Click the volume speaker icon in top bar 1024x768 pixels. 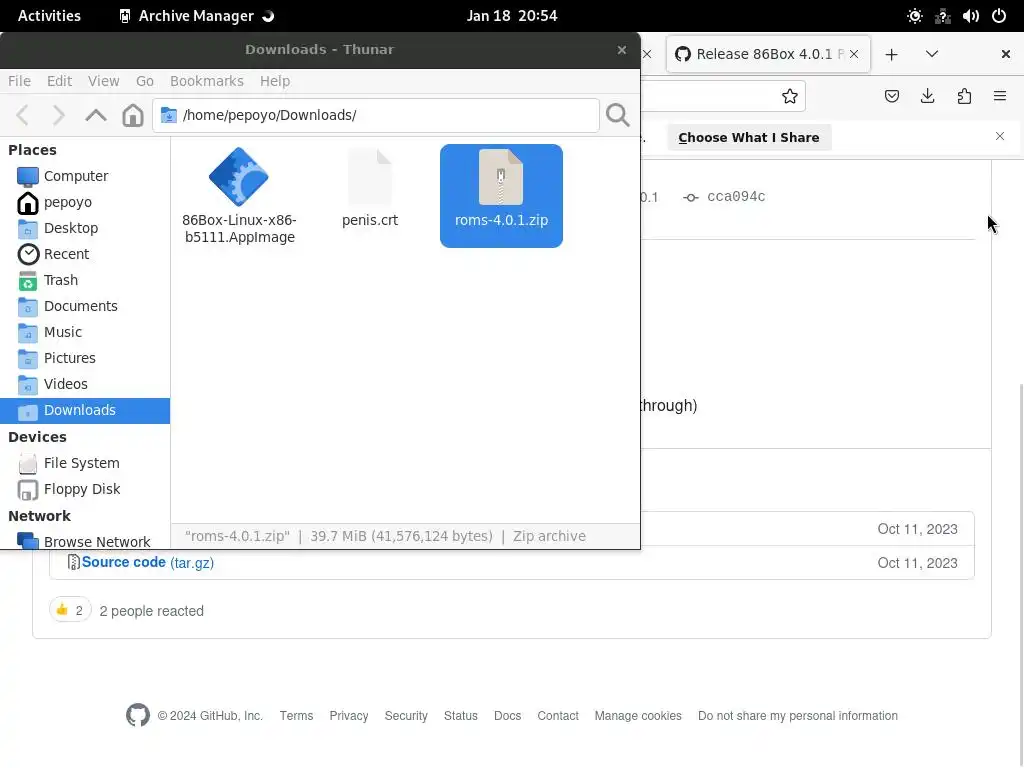(x=970, y=16)
